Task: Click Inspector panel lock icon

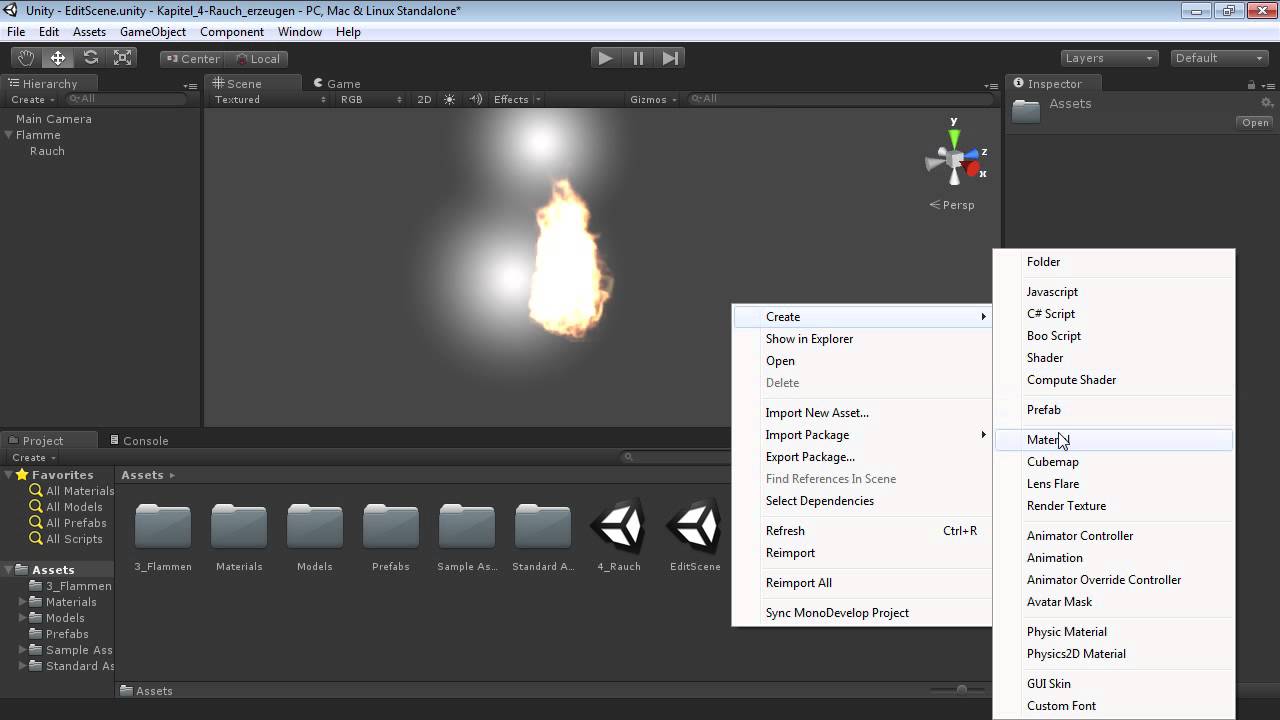Action: click(1251, 84)
